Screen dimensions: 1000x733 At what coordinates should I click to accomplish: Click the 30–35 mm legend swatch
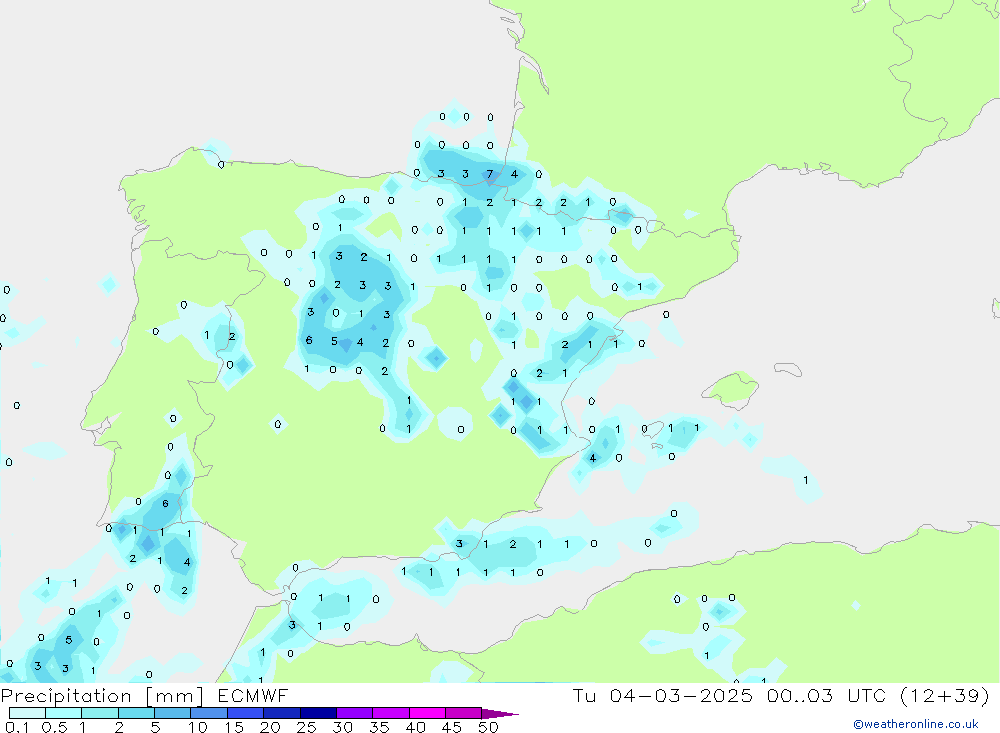(x=355, y=713)
